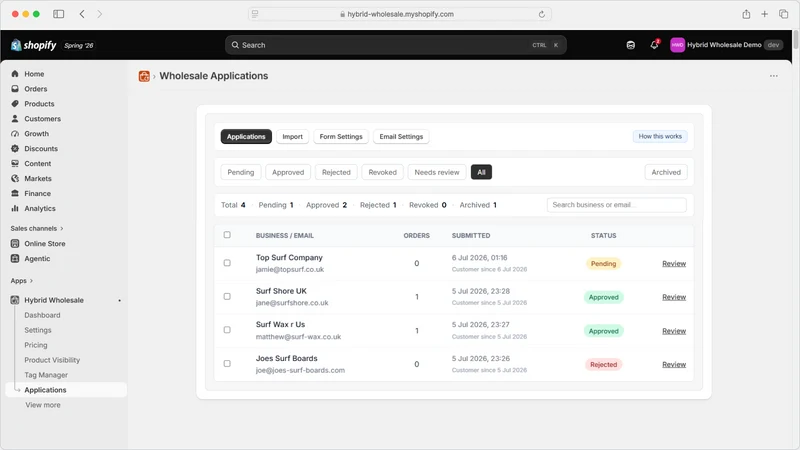
Task: Open the Sidekick assistant icon in top bar
Action: pyautogui.click(x=631, y=45)
